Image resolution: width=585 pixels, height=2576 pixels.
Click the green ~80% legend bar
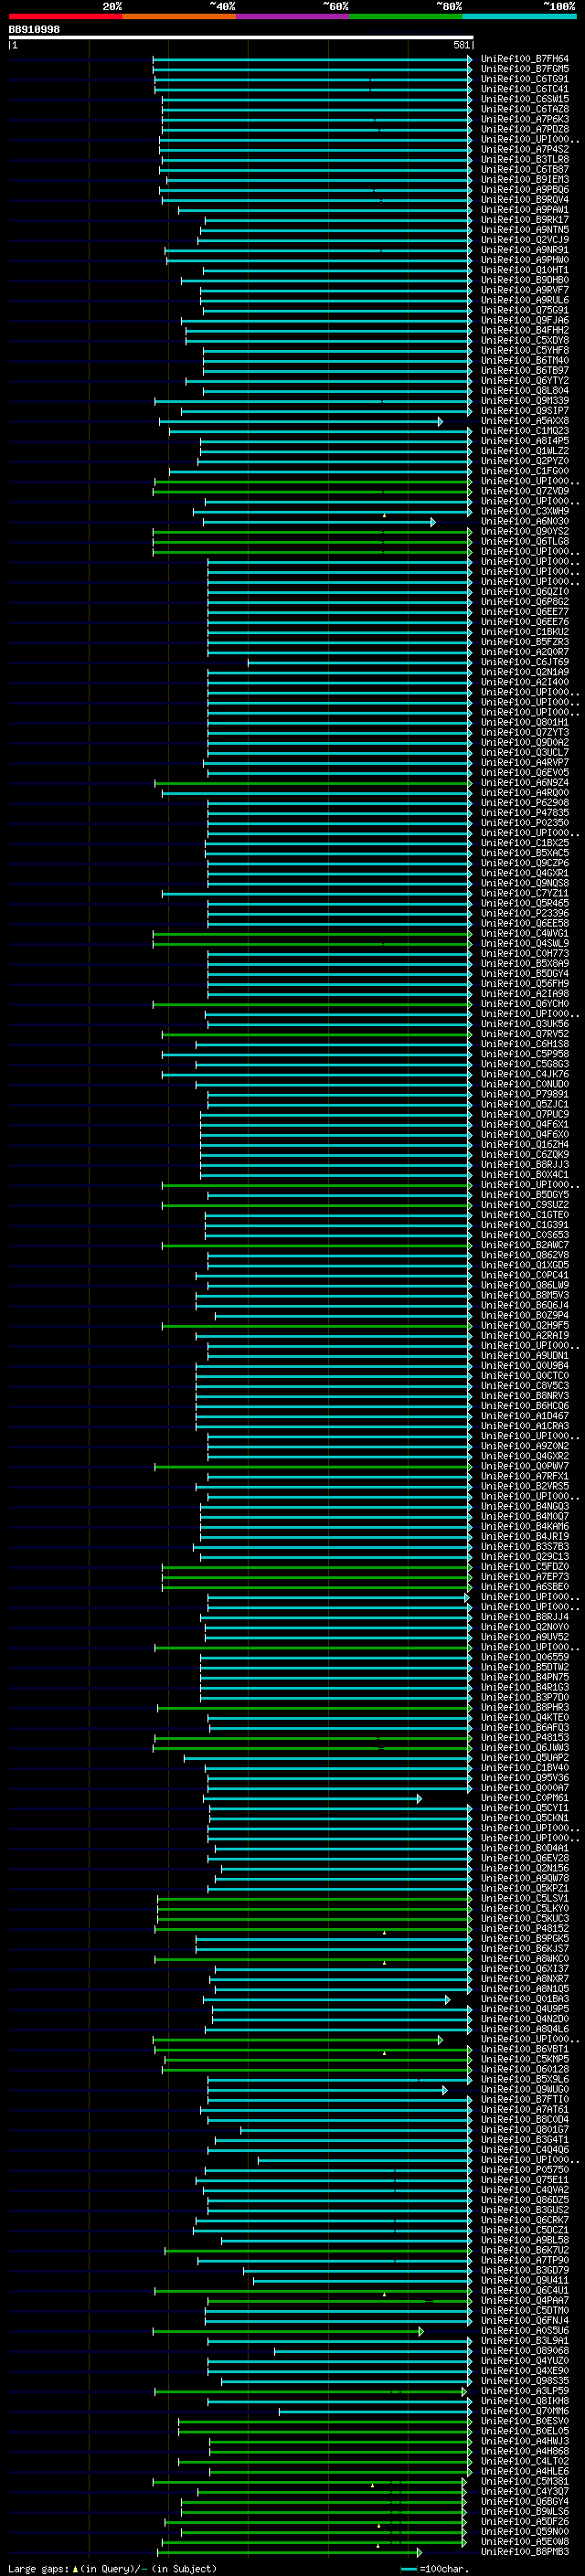(406, 16)
